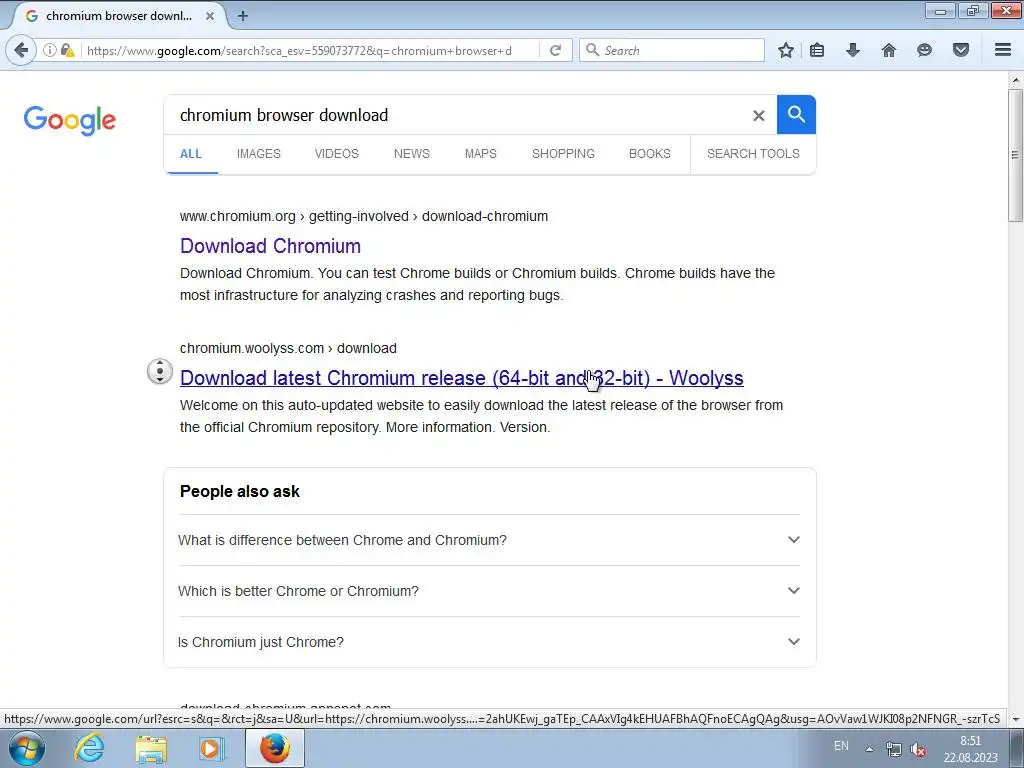
Task: Open the chat smiley toolbar icon
Action: click(x=924, y=50)
